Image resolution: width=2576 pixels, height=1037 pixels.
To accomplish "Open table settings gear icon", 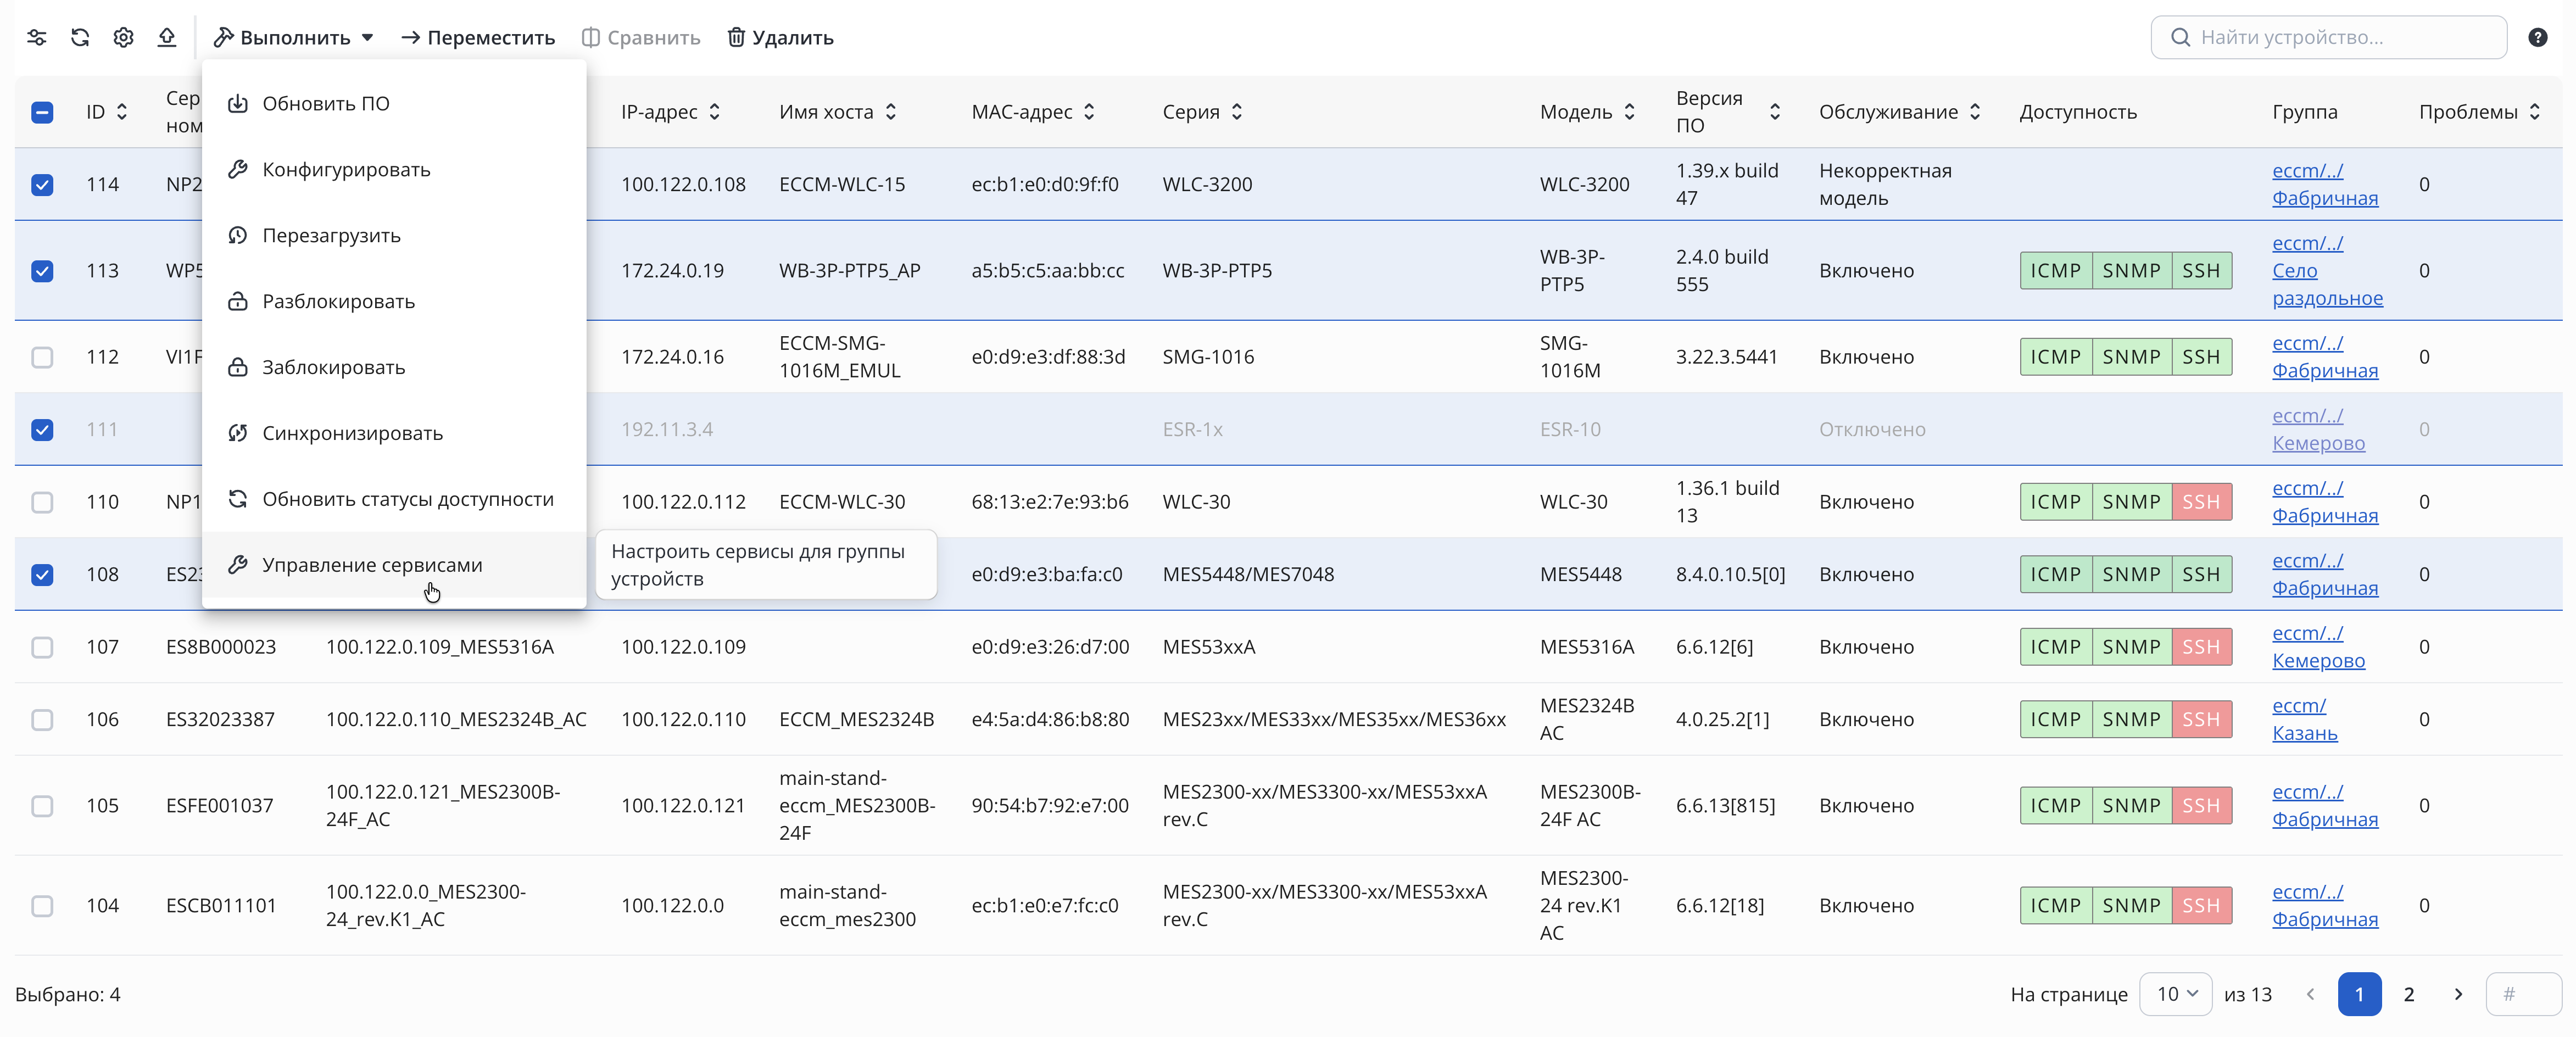I will (x=123, y=37).
